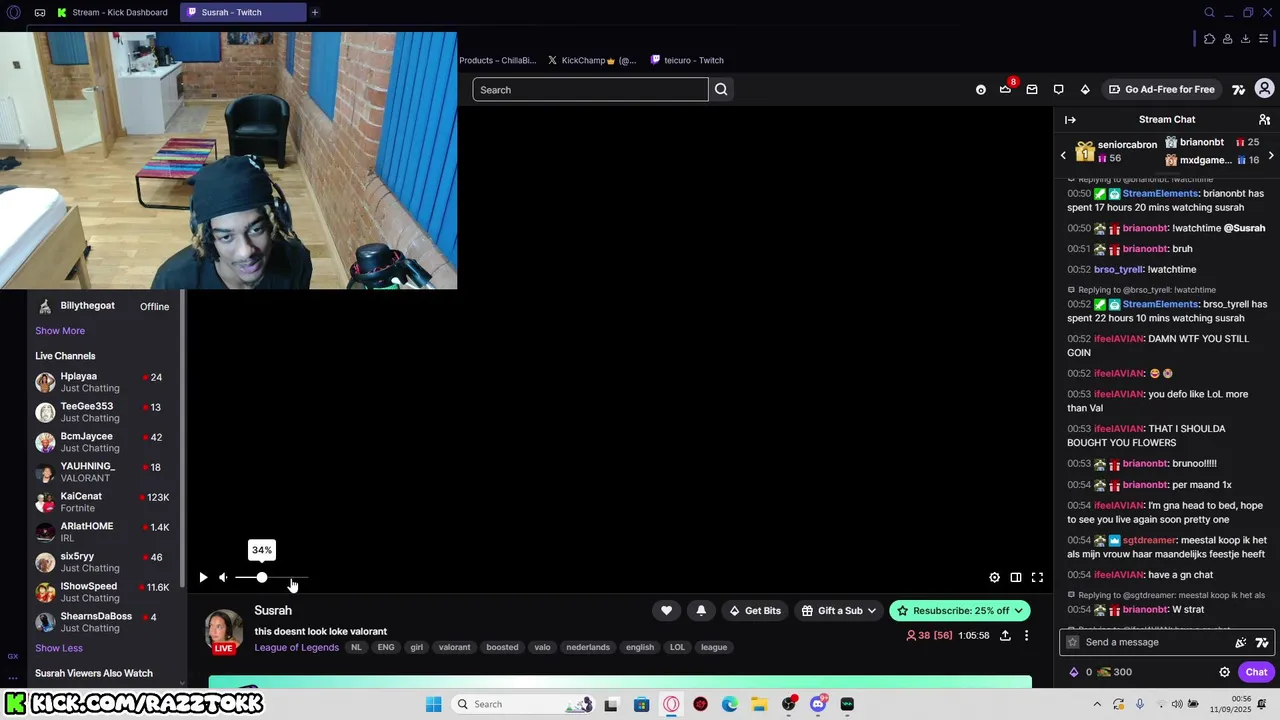Open the 7TV icon in Twitch header

point(1239,89)
